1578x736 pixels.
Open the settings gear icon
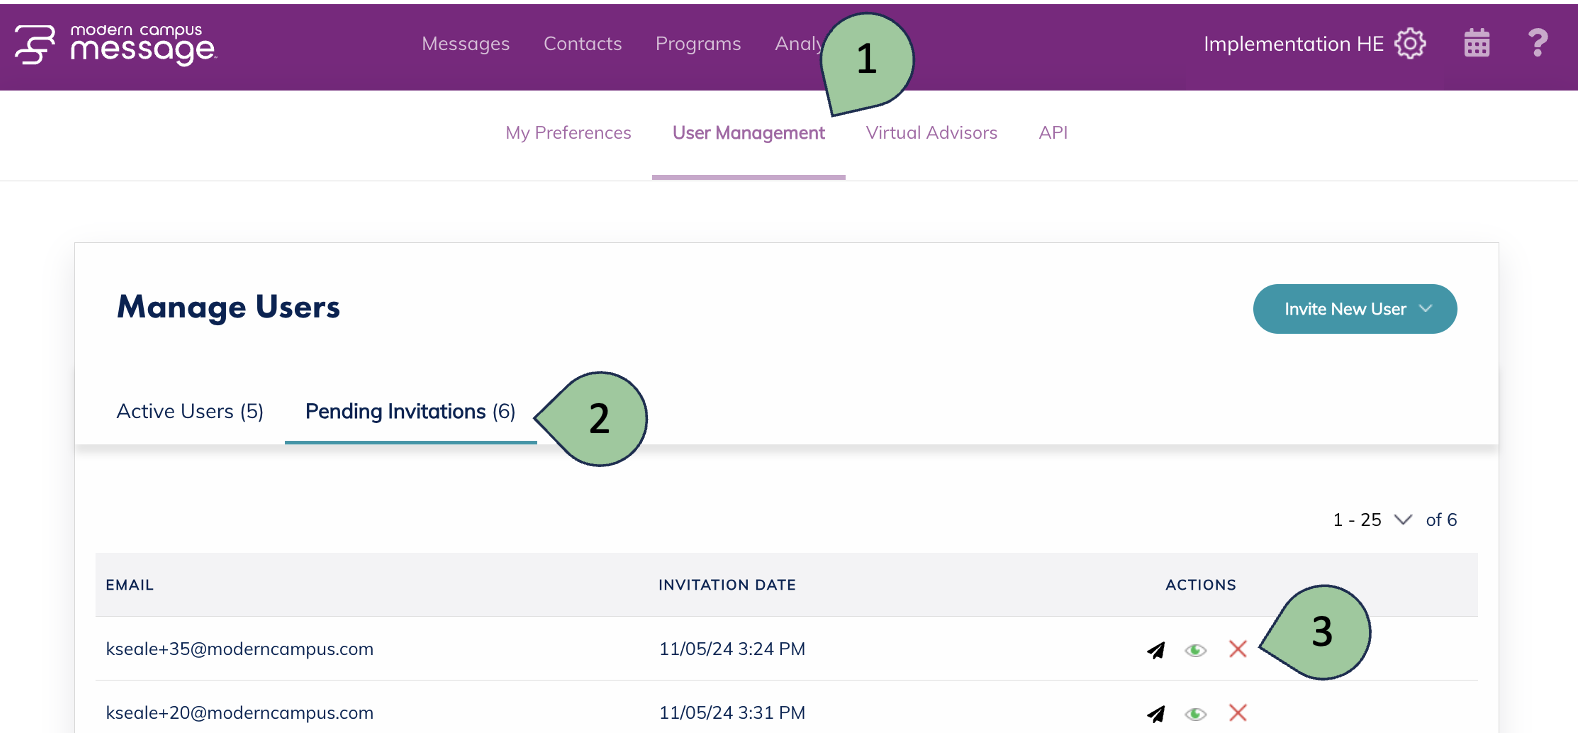[1410, 44]
